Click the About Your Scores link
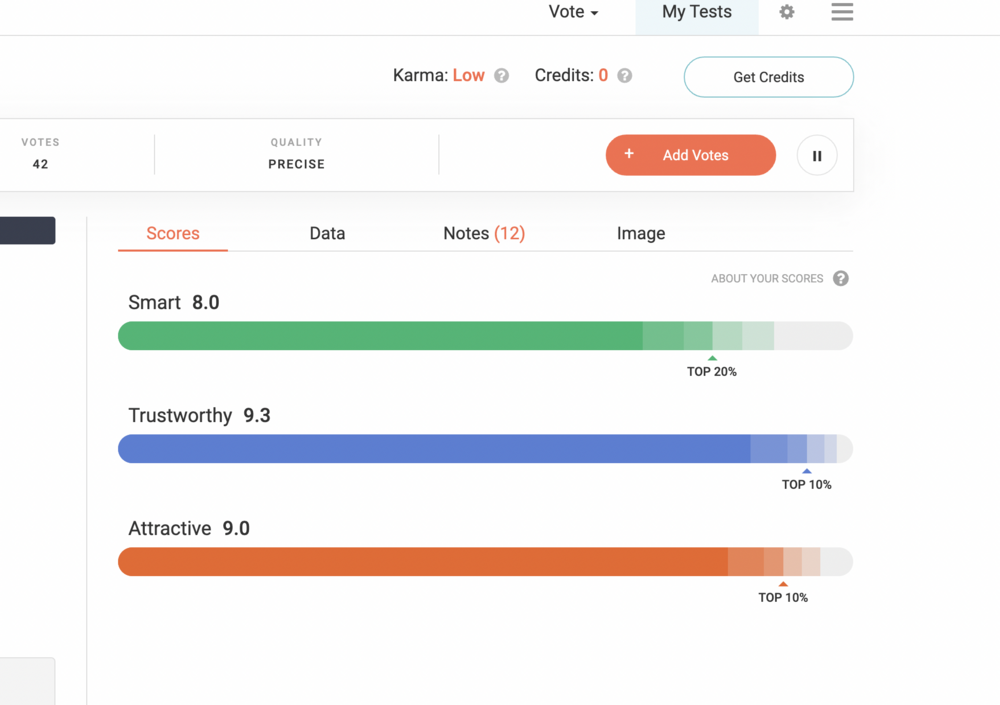The image size is (1000, 705). coord(767,279)
